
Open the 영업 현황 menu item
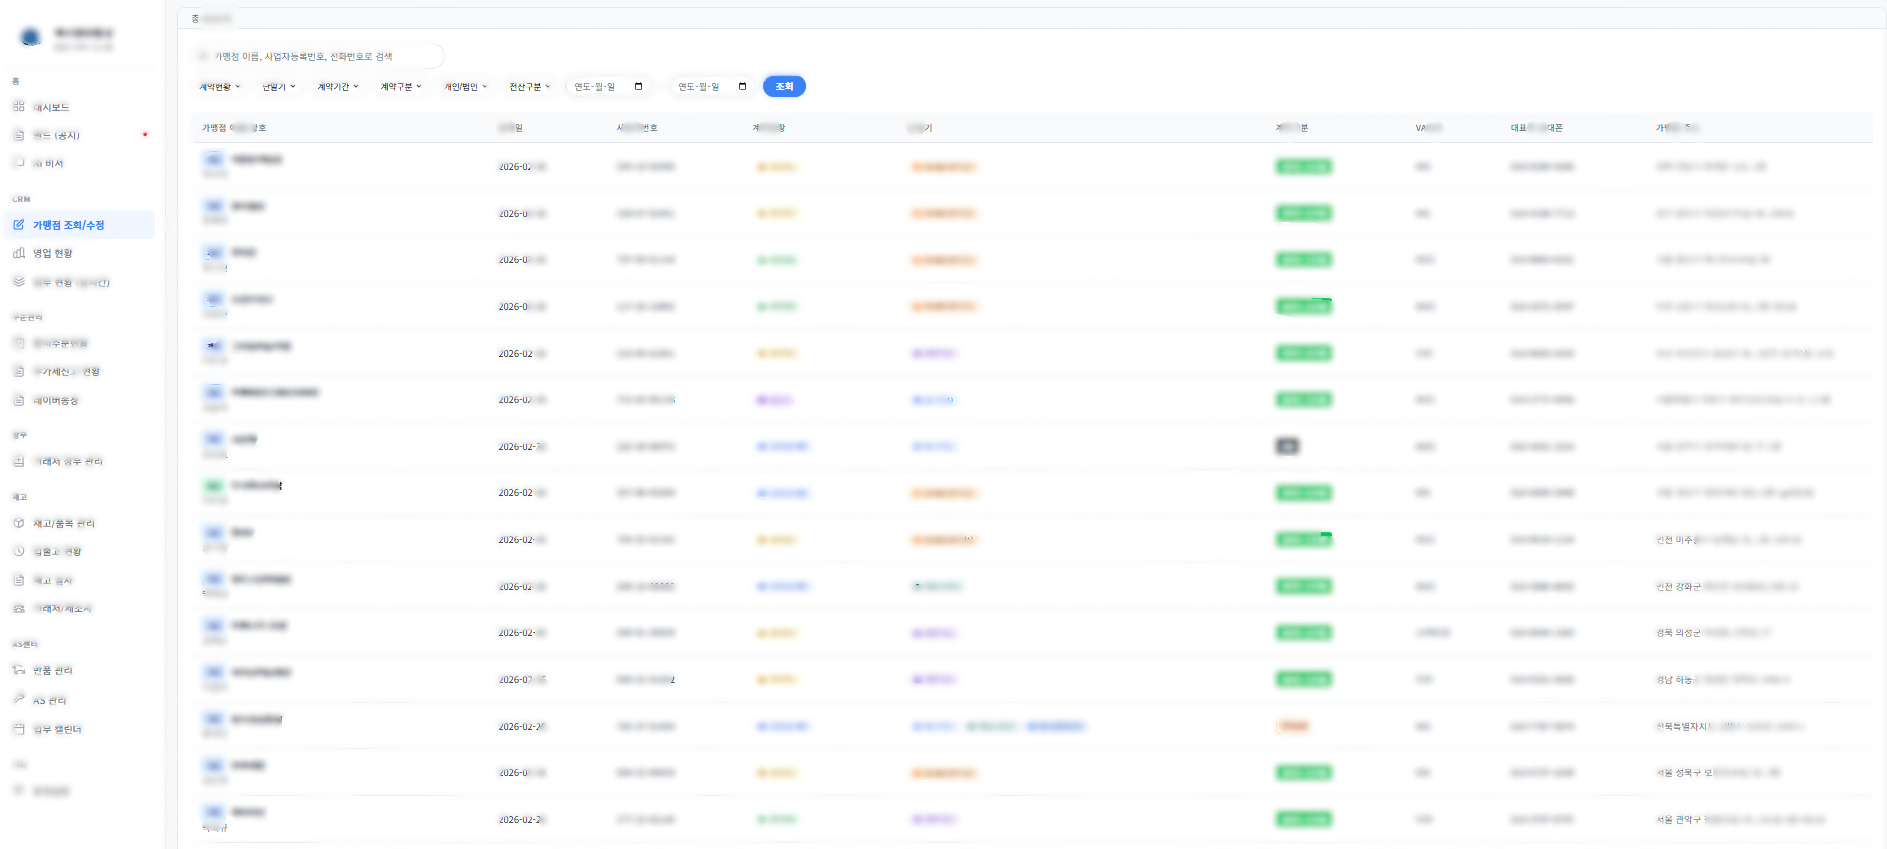pos(53,254)
